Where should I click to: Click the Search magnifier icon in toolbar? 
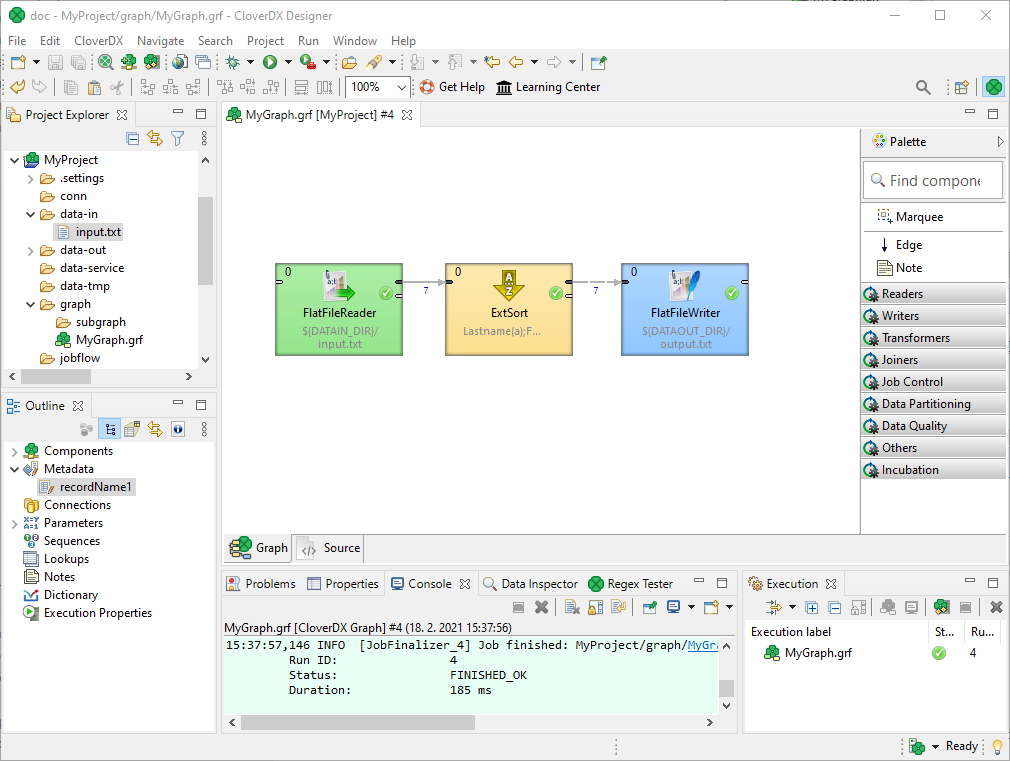(923, 87)
